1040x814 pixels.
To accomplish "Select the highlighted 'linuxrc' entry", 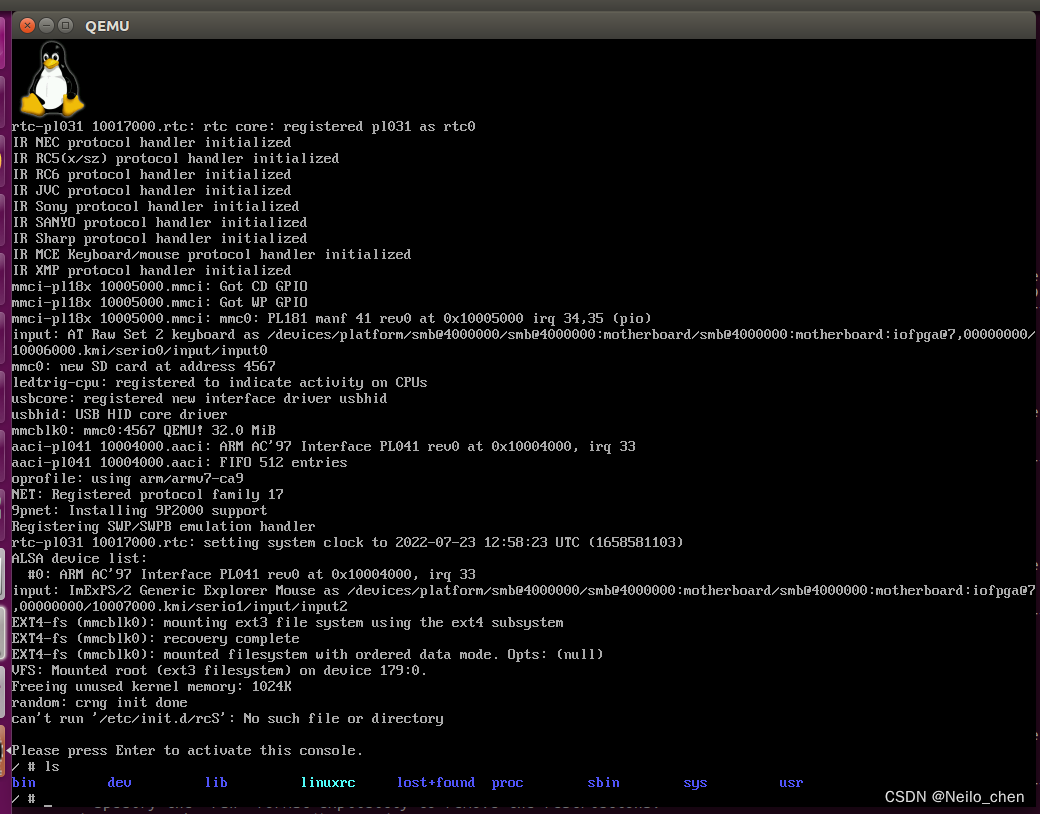I will pyautogui.click(x=328, y=782).
